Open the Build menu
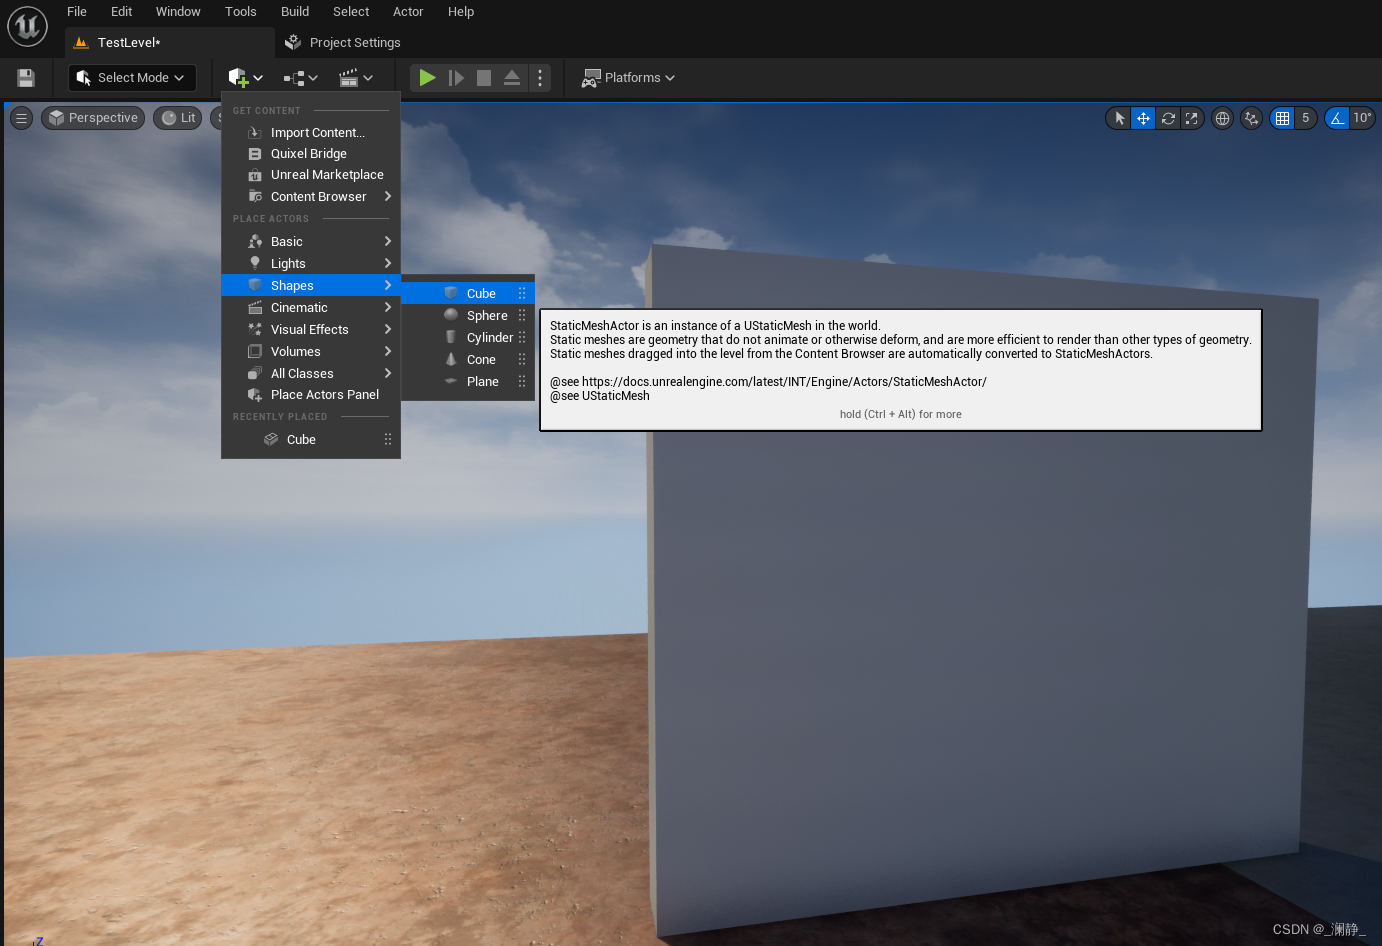Viewport: 1382px width, 946px height. point(295,12)
